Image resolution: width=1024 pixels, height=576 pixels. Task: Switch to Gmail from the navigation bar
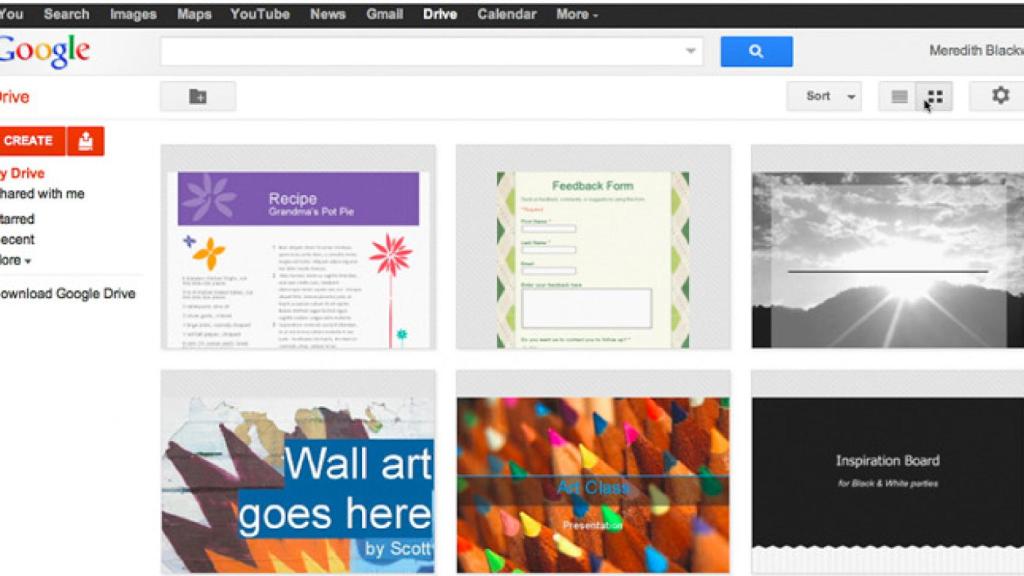point(385,14)
